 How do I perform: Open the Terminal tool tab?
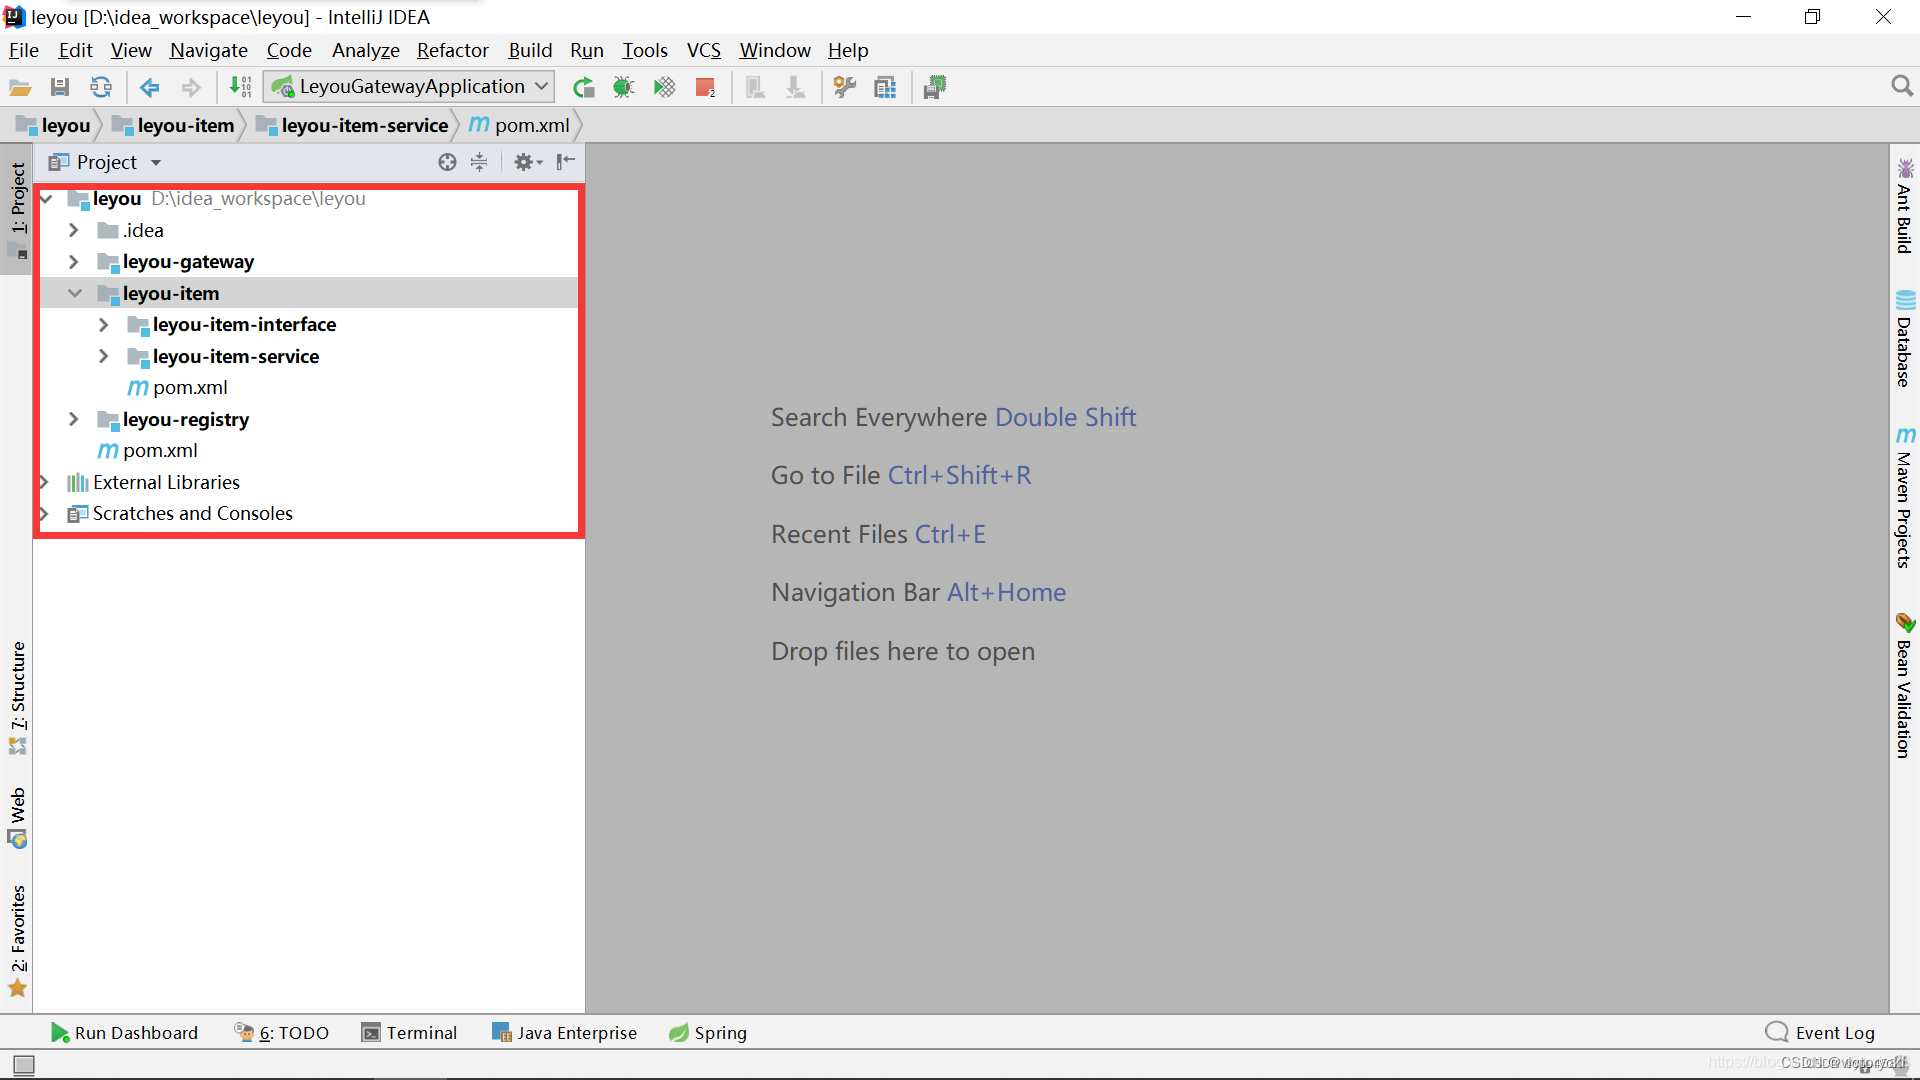[409, 1033]
